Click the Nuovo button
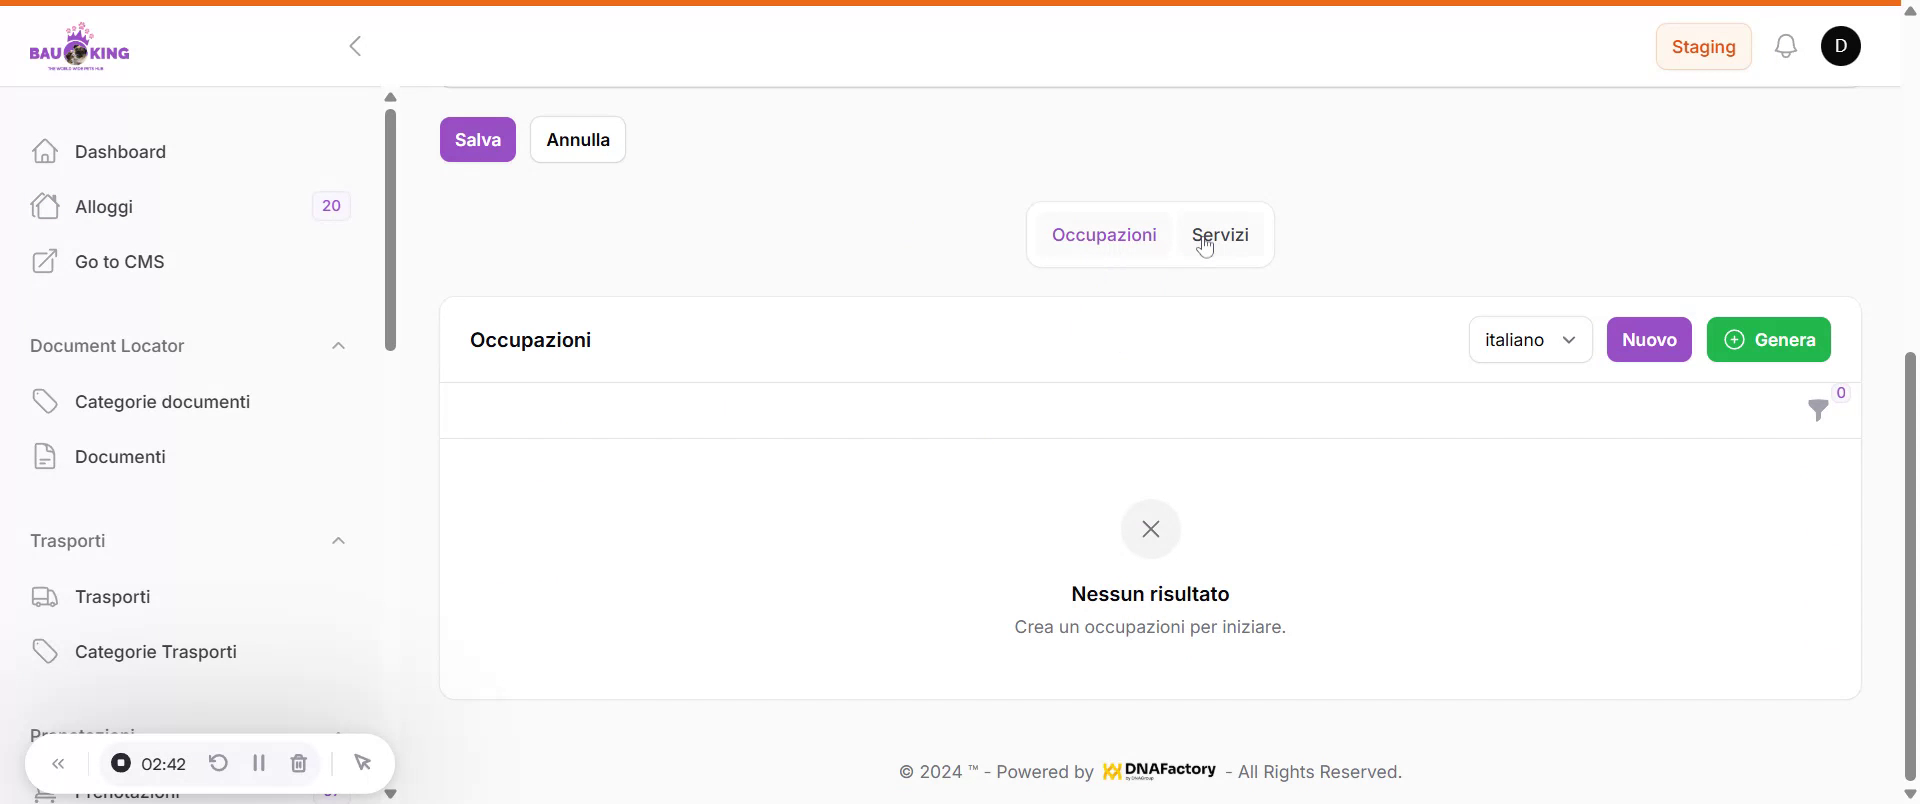Screen dimensions: 1920x804 pyautogui.click(x=1649, y=340)
